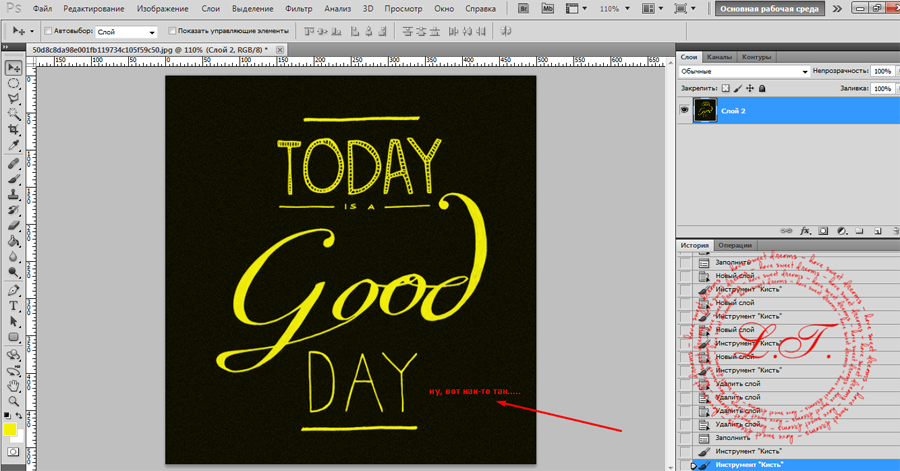This screenshot has width=900, height=471.
Task: Switch to the Каналы tab
Action: (719, 57)
